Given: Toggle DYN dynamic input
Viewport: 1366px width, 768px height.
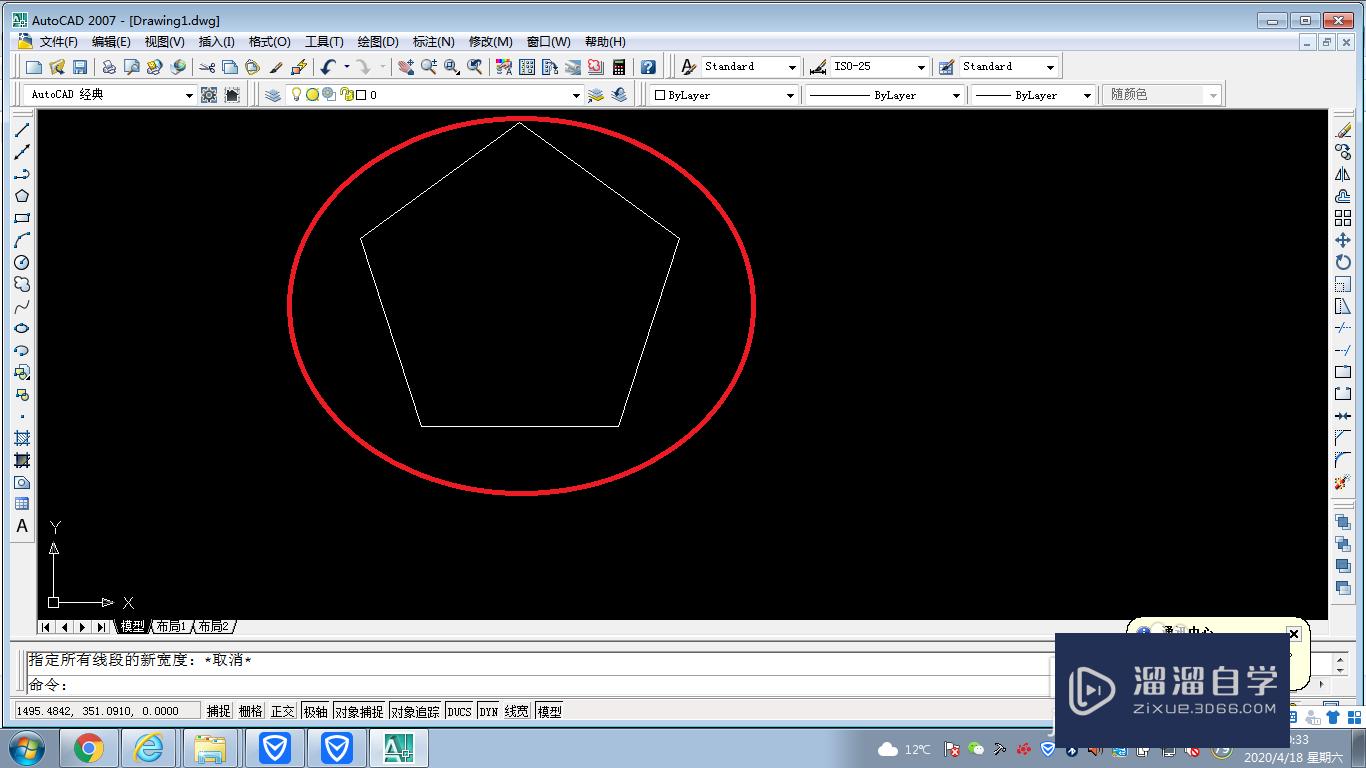Looking at the screenshot, I should point(489,711).
